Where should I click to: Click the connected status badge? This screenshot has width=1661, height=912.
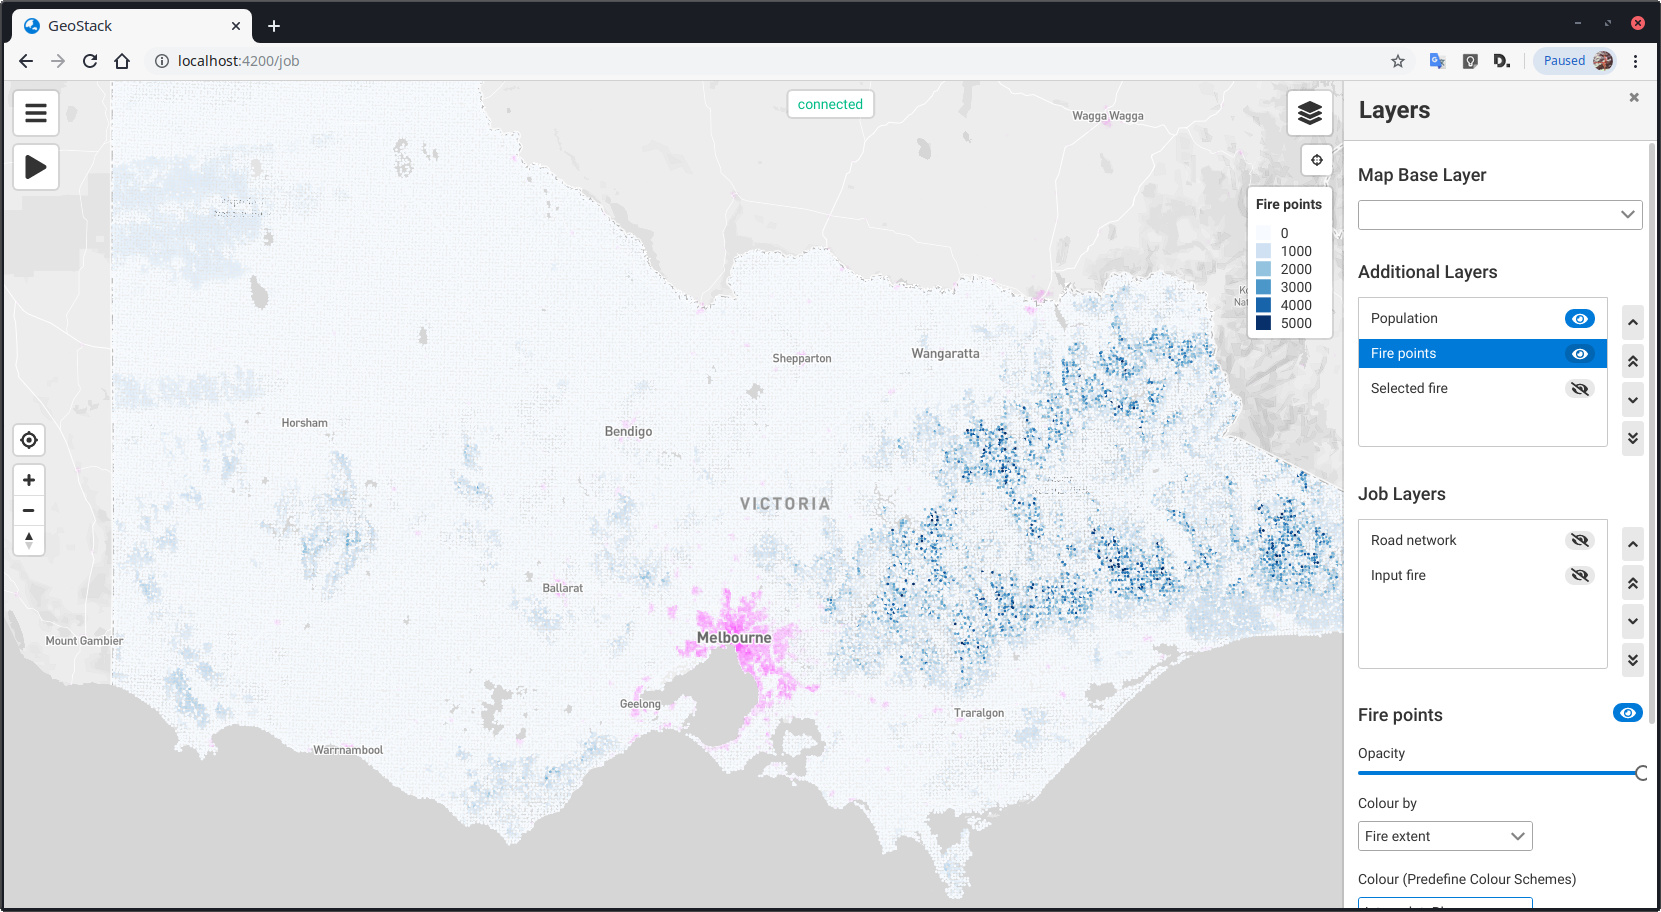(830, 104)
